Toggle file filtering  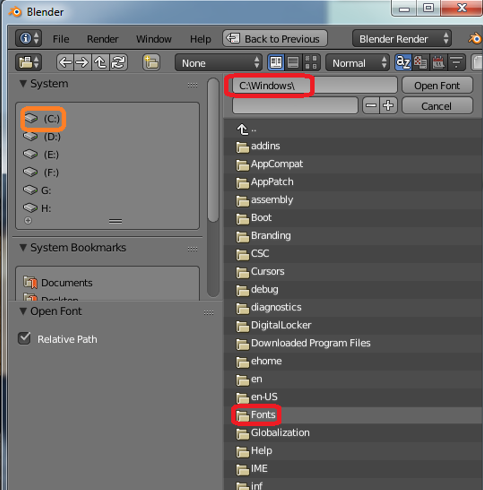coord(456,62)
